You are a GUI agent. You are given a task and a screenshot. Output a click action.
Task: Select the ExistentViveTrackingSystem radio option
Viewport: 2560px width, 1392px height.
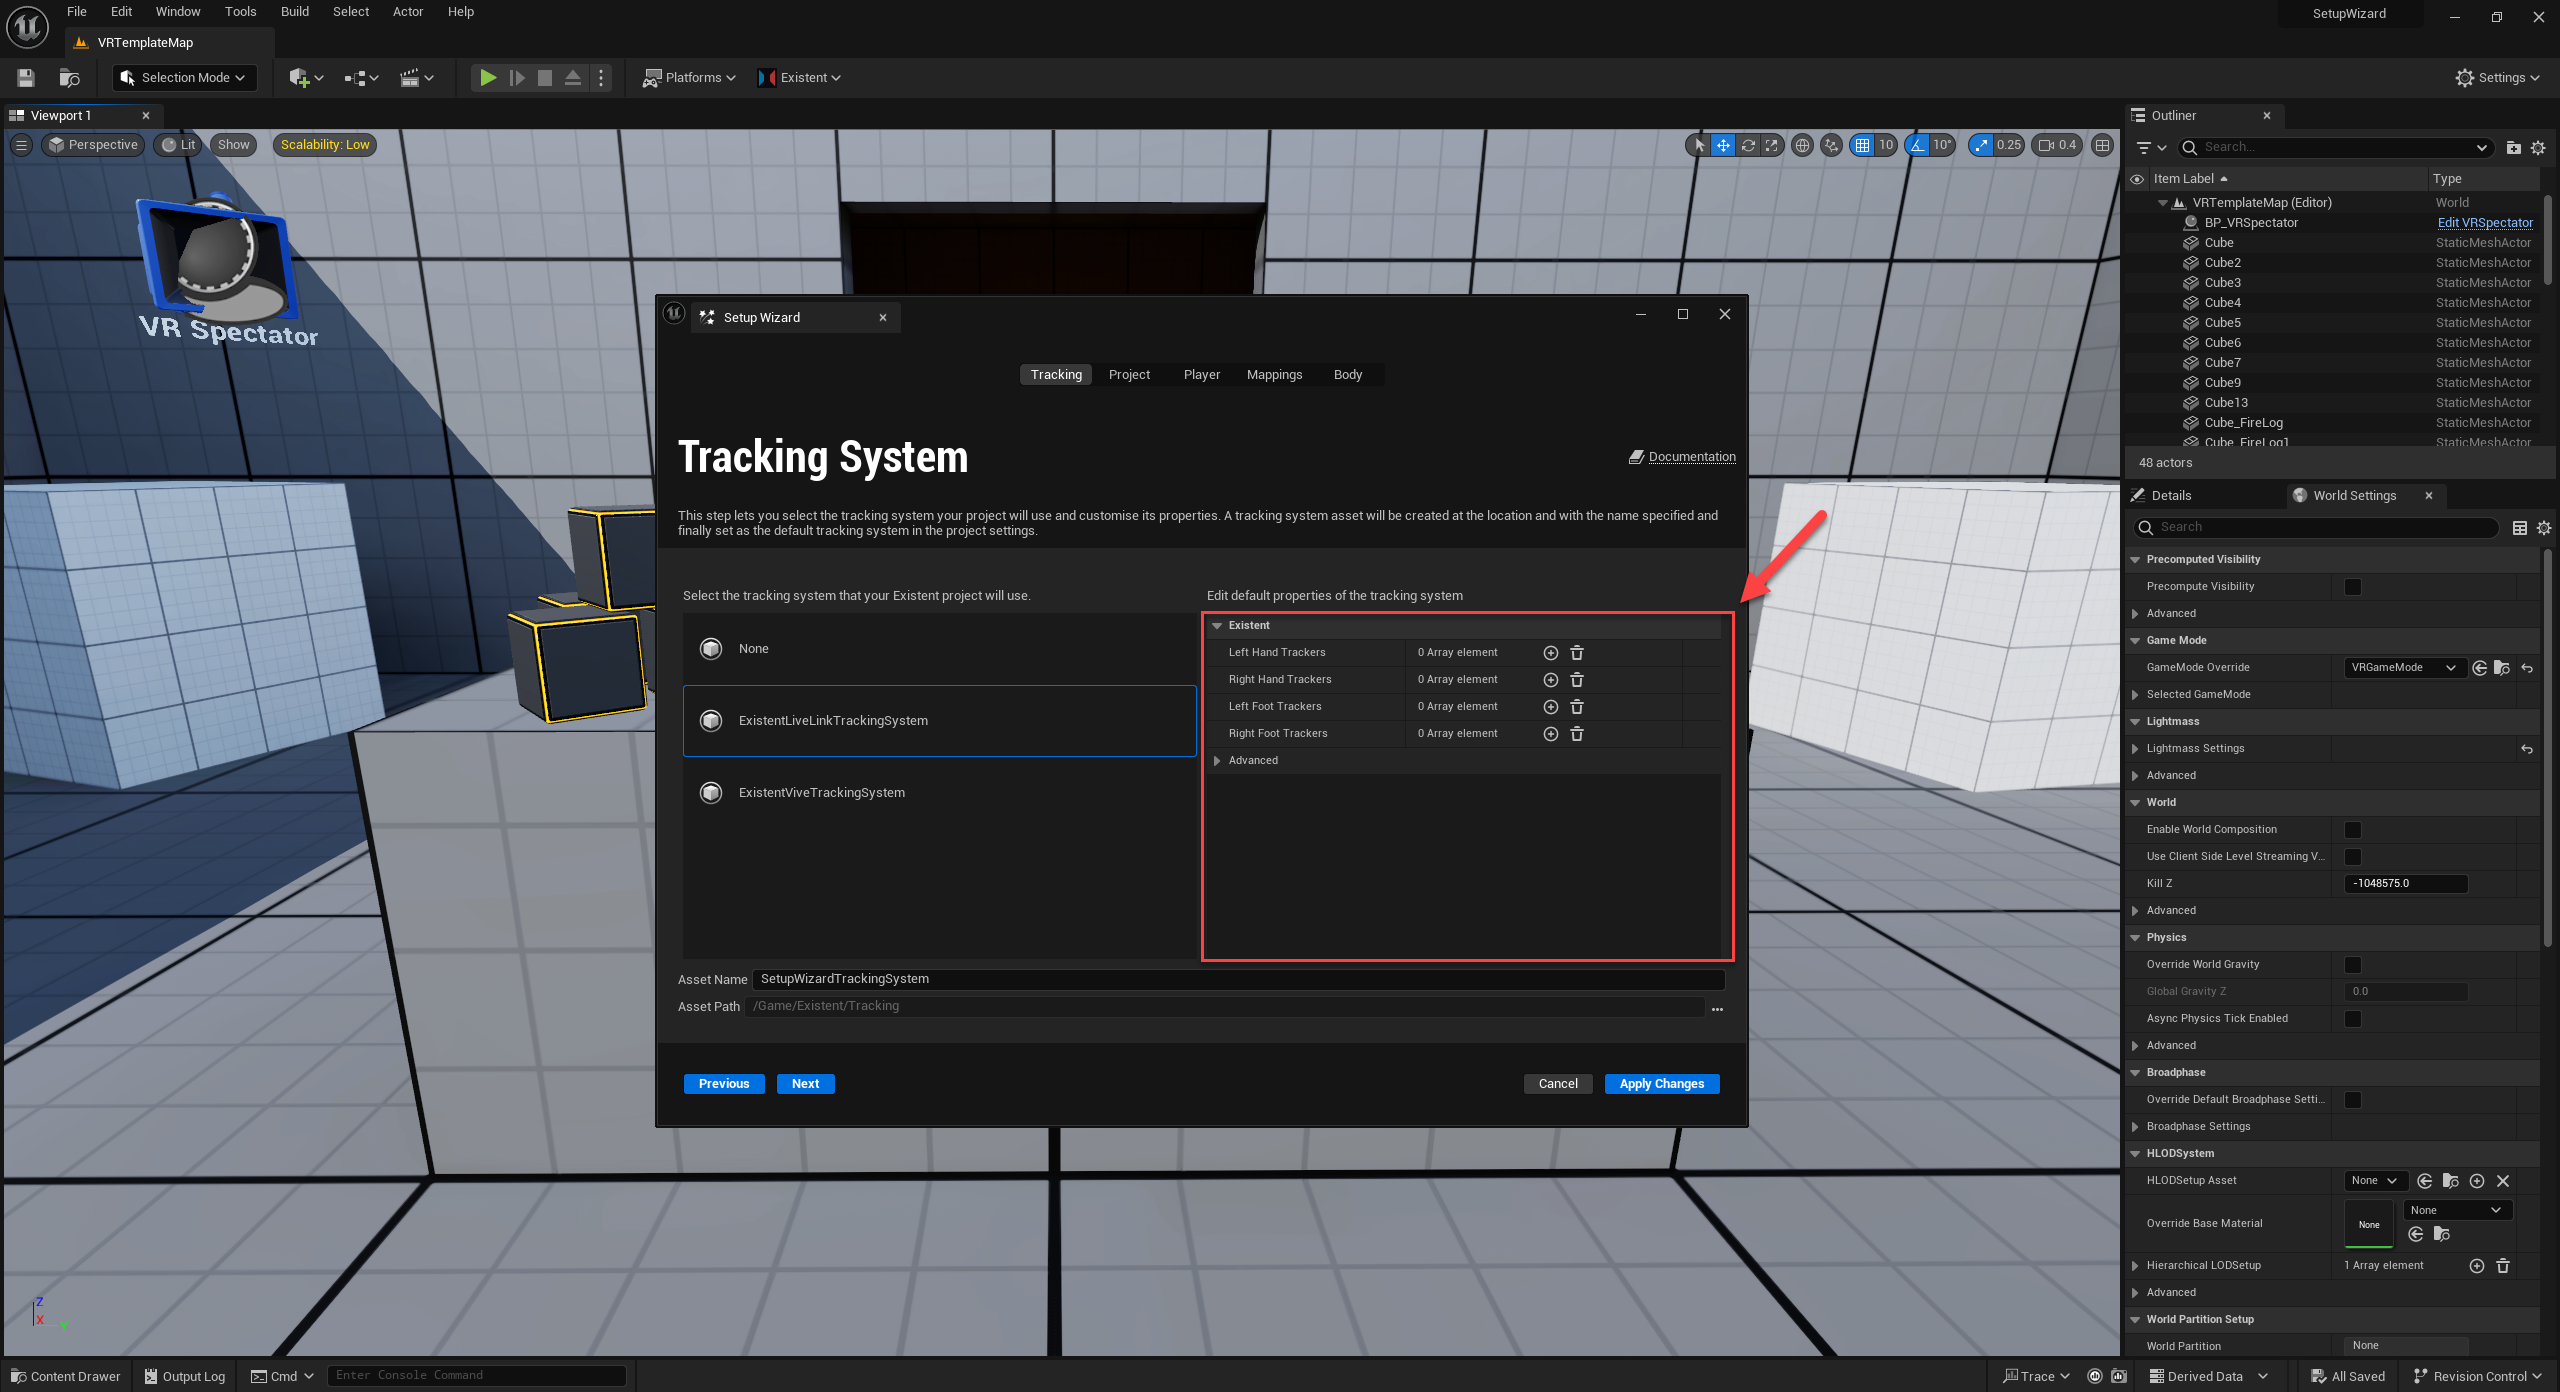coord(711,792)
